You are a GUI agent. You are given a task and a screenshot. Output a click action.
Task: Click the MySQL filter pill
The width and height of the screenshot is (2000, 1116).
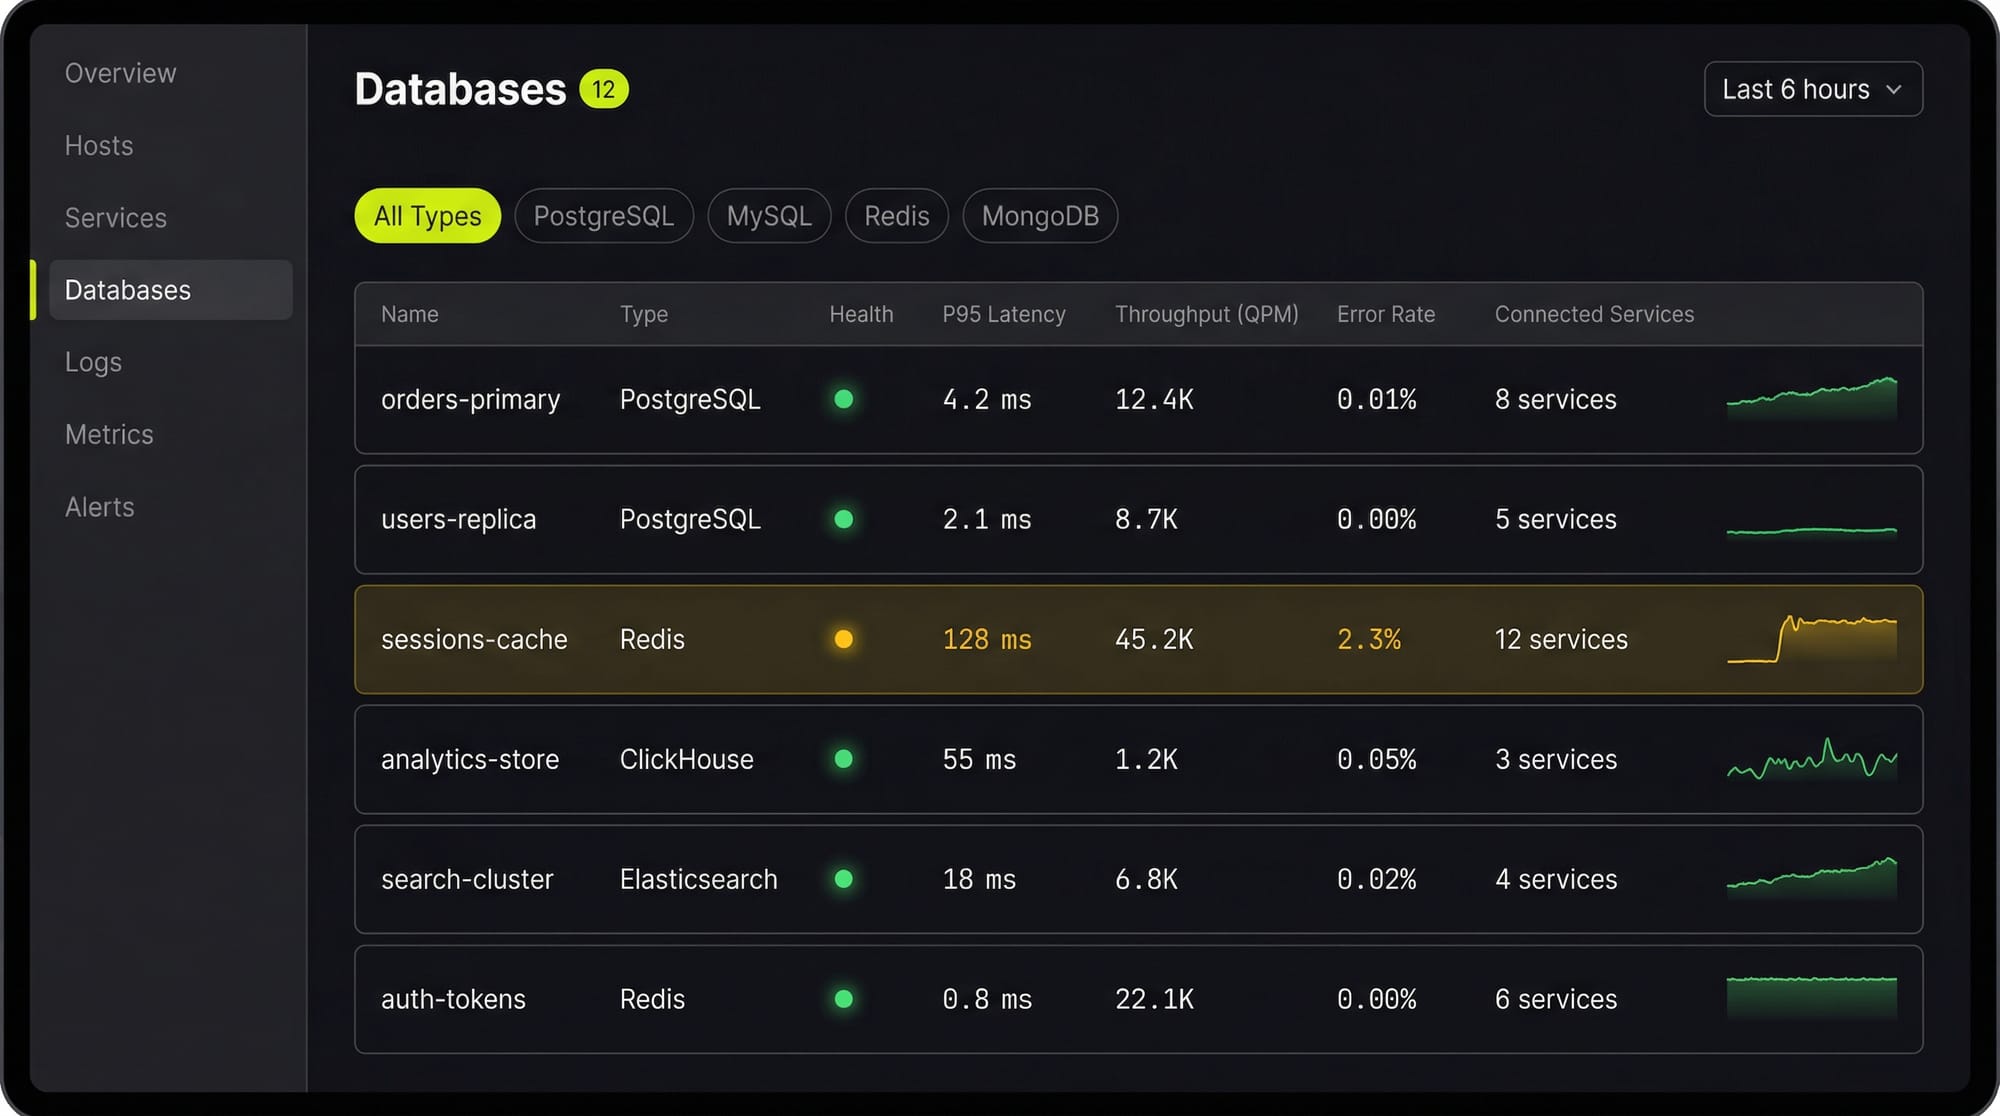coord(769,215)
